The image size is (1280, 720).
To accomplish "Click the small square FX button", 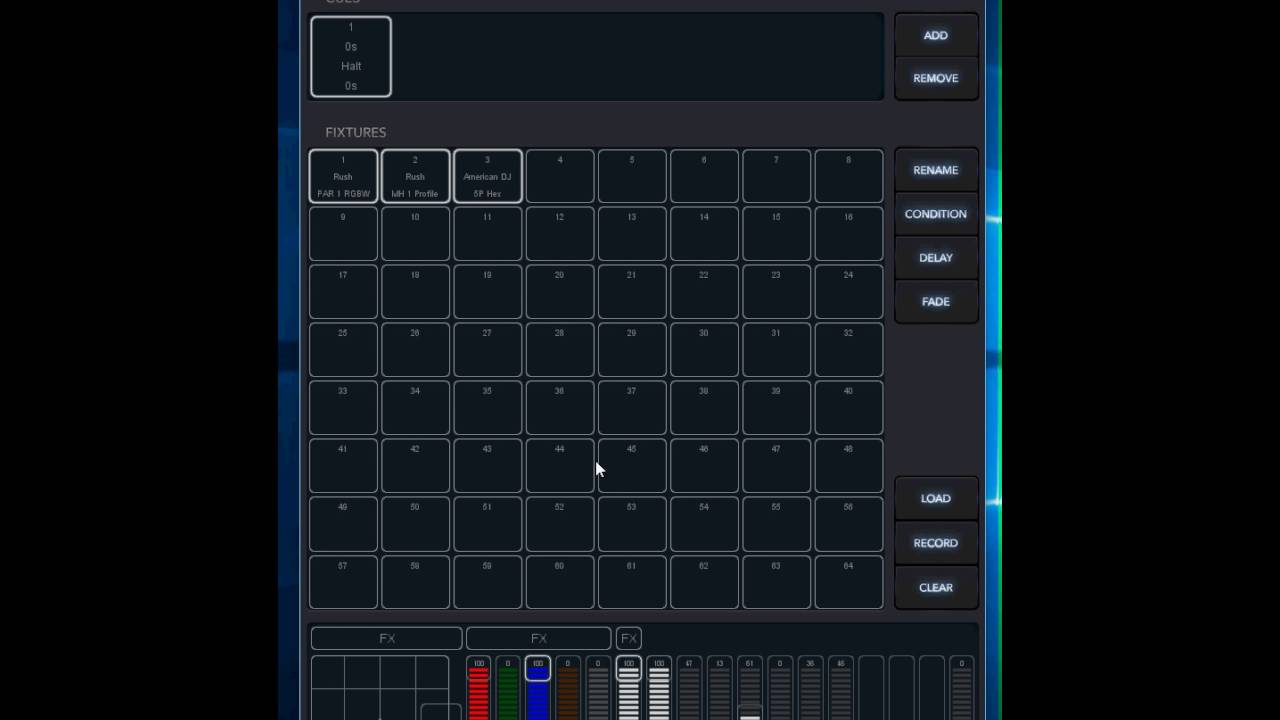I will pos(628,638).
